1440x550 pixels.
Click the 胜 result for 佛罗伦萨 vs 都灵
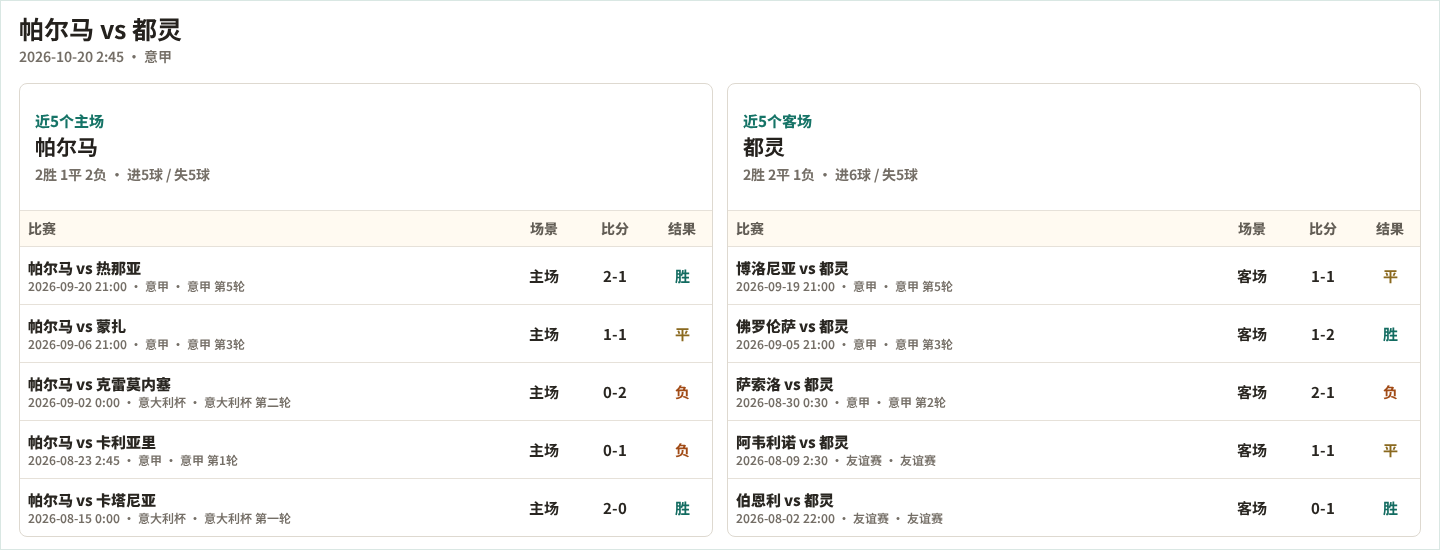pos(1390,334)
